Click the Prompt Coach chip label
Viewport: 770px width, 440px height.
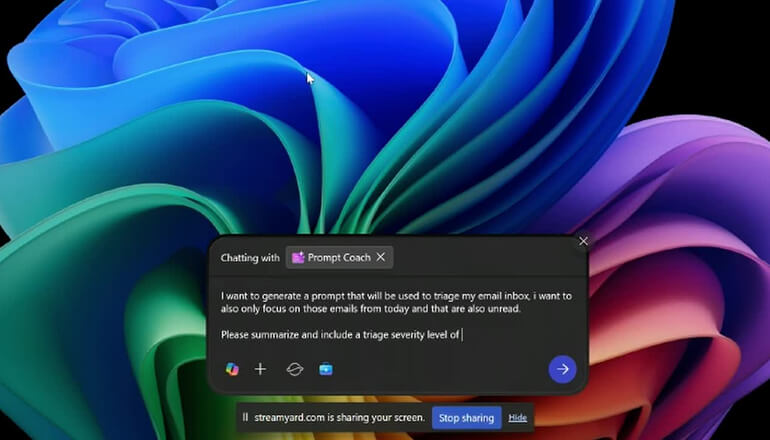pyautogui.click(x=339, y=257)
